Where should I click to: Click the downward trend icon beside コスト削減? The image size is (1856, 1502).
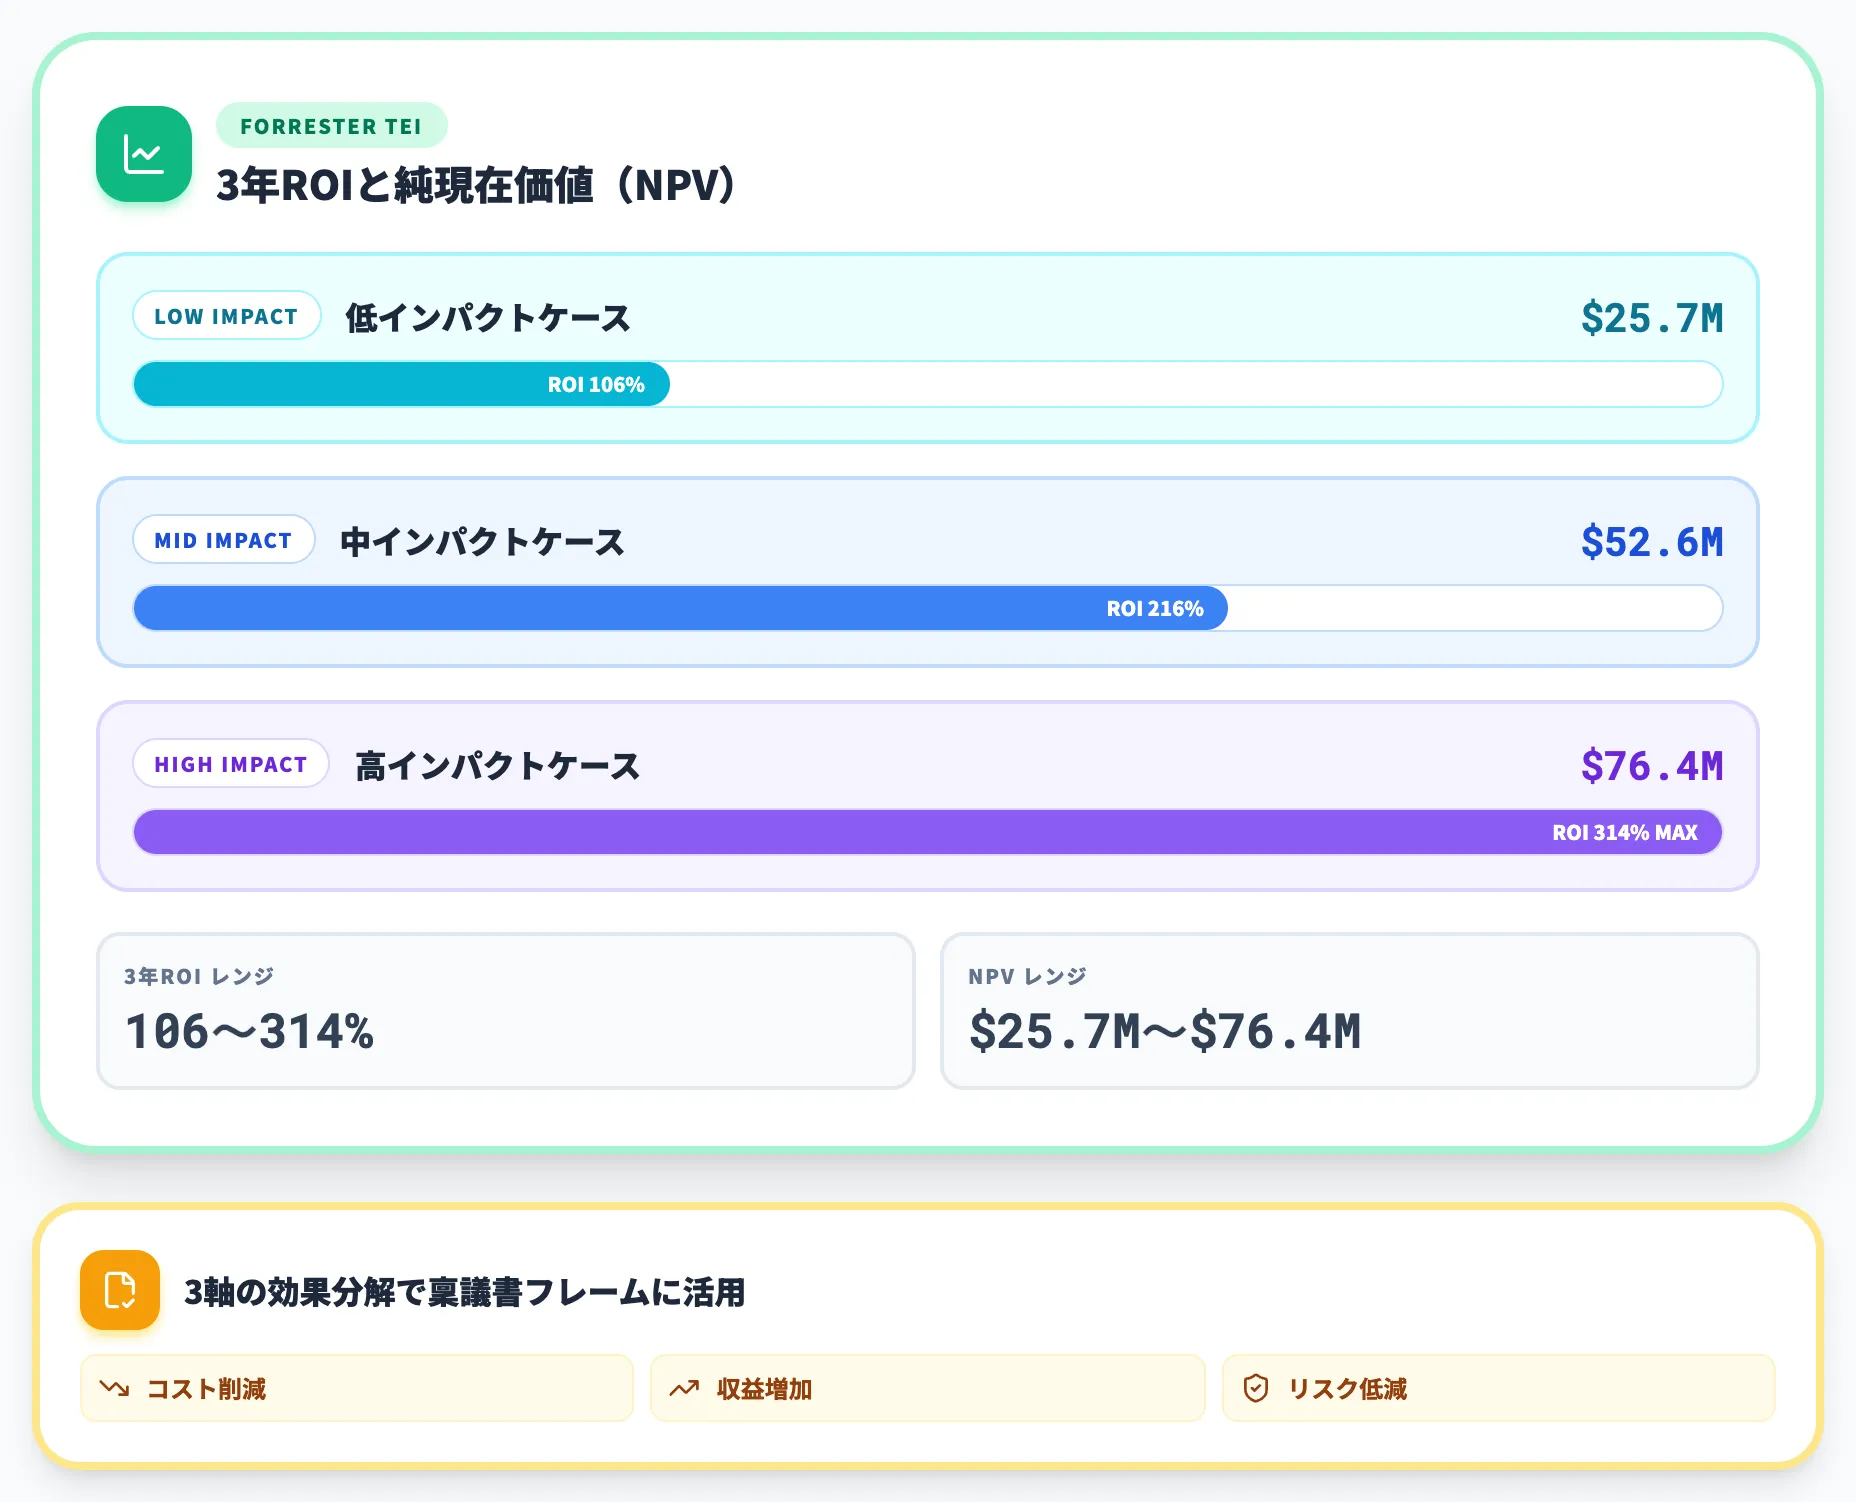[x=115, y=1388]
